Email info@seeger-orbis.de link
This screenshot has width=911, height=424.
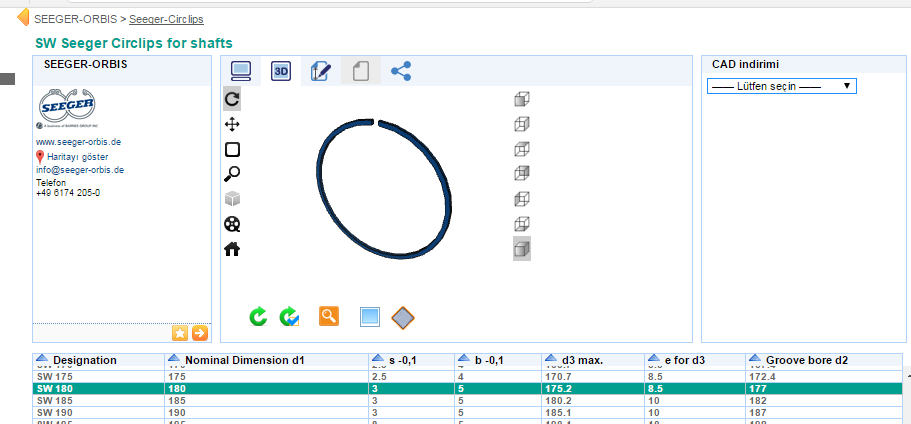pos(80,170)
